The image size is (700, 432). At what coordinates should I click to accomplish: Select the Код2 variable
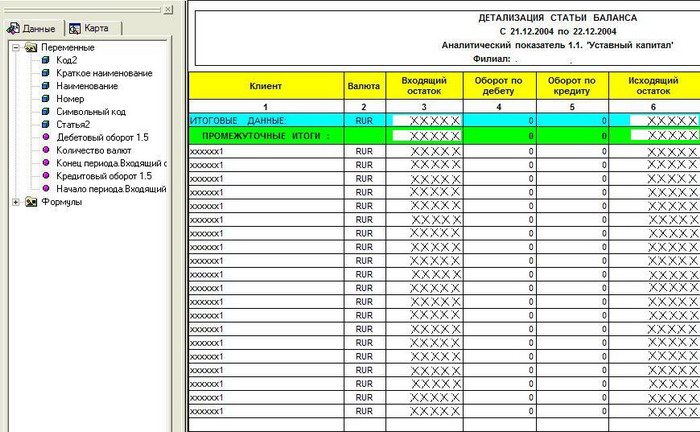tap(67, 60)
